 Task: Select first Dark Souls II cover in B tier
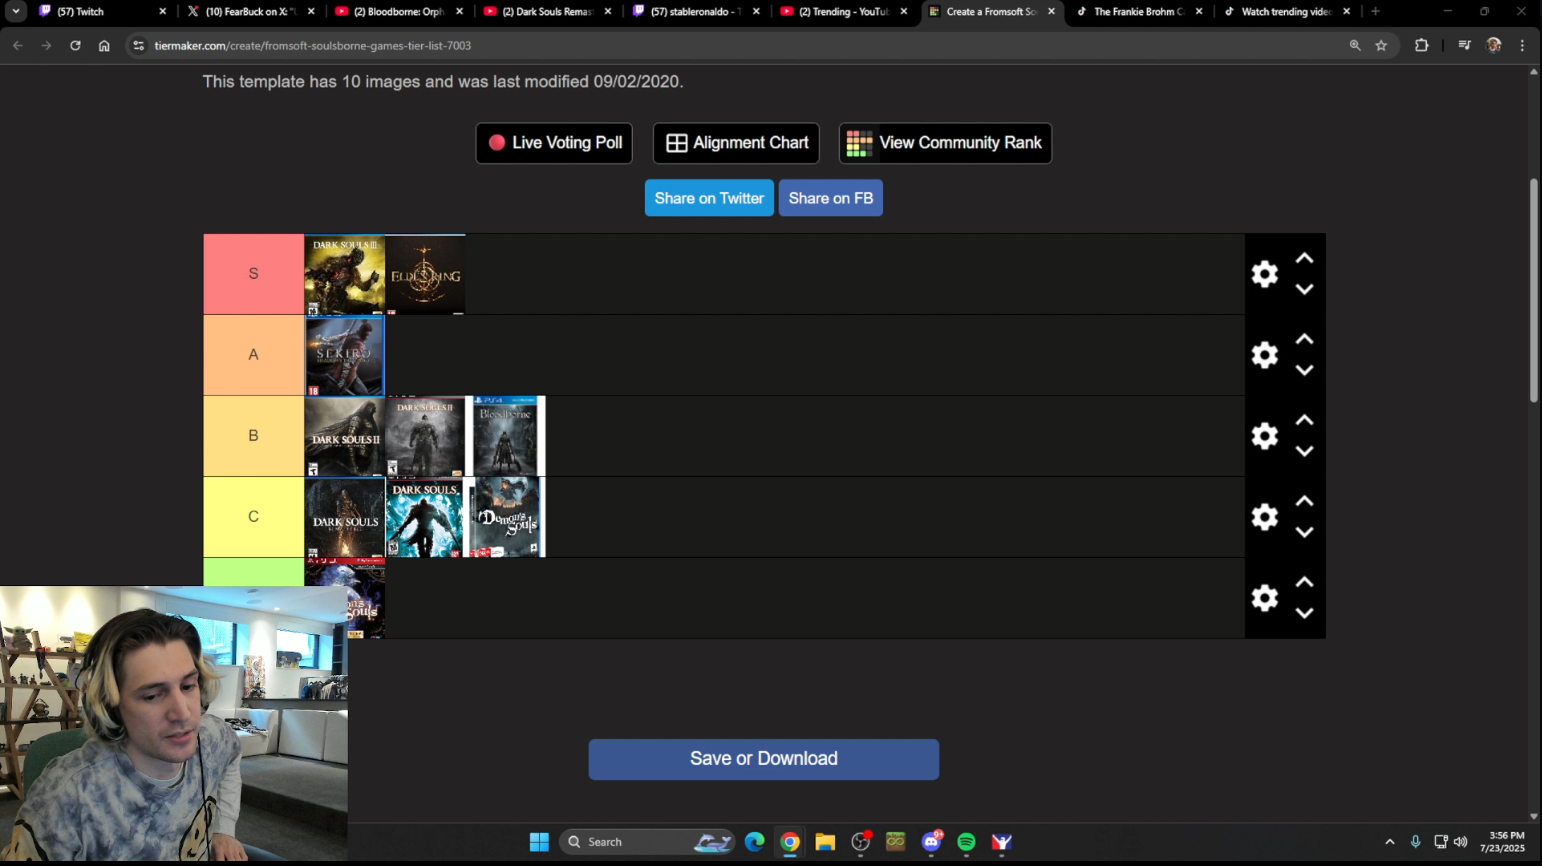click(345, 437)
